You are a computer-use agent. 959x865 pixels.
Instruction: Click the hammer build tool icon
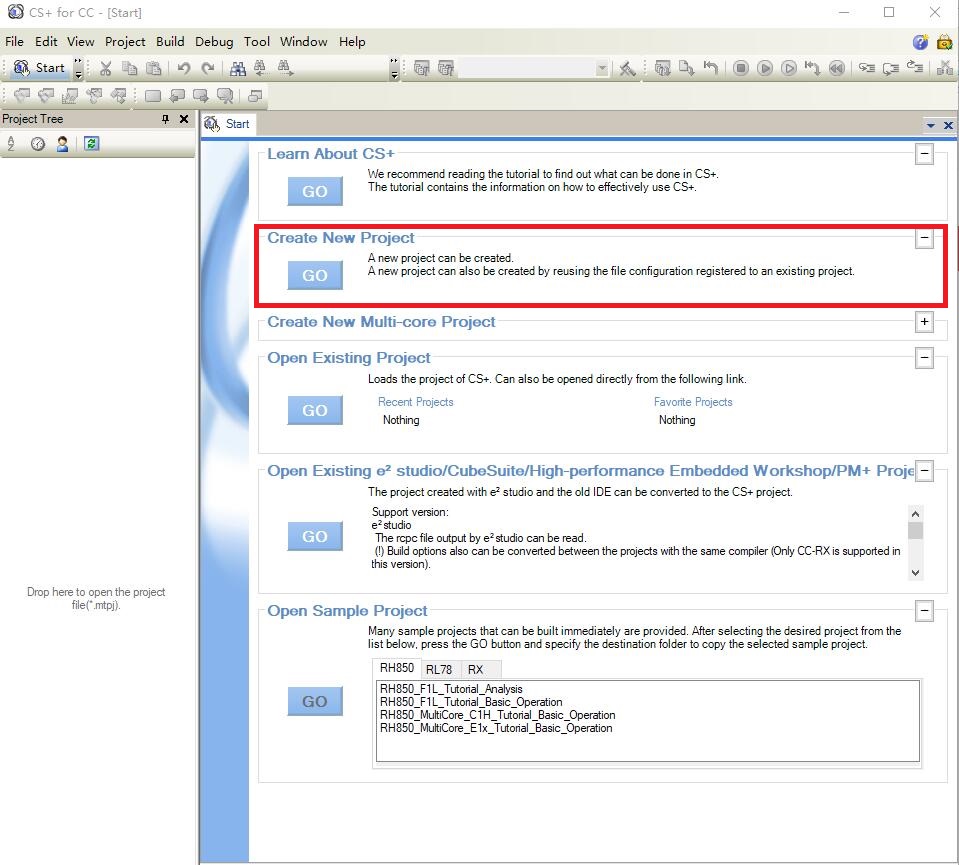(x=627, y=68)
